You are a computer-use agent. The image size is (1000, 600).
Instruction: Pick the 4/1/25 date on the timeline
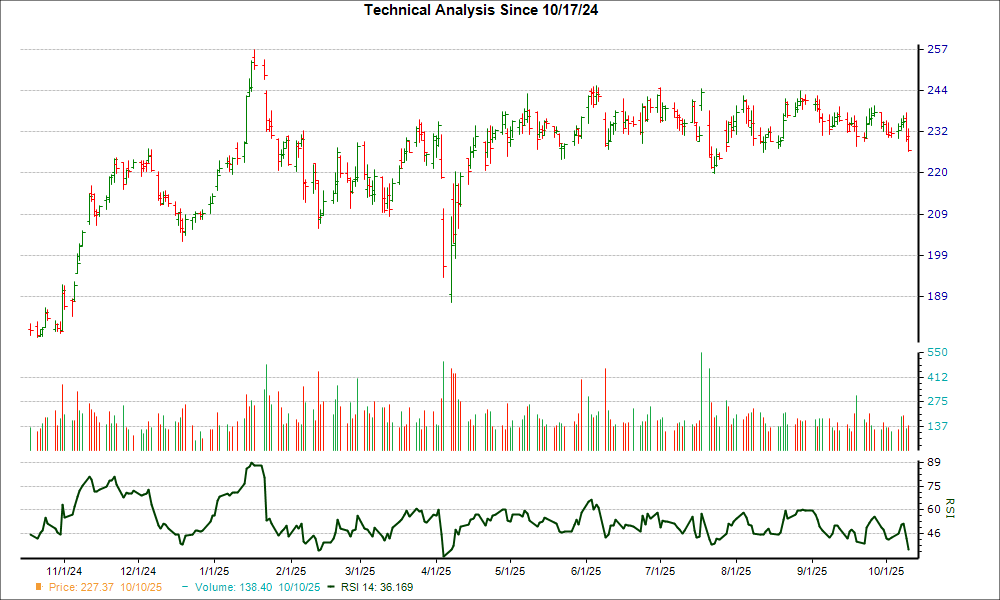(x=436, y=571)
